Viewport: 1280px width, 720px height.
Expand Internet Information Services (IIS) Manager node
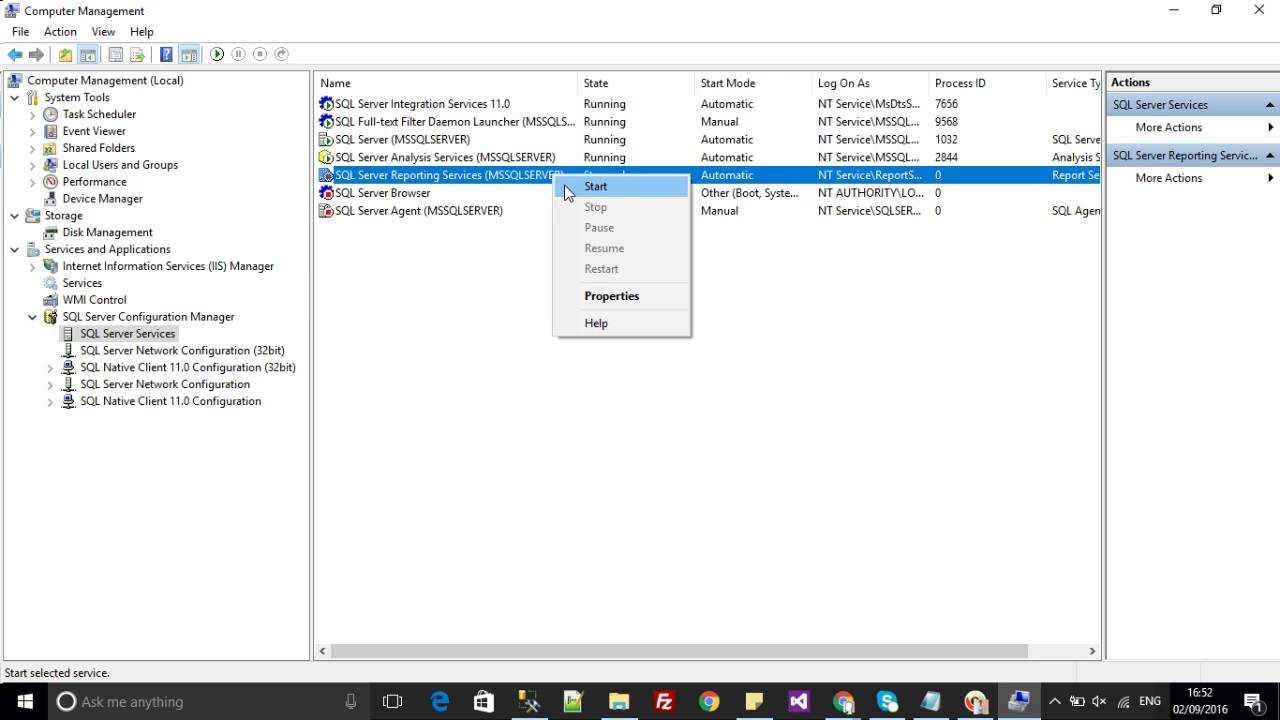click(x=32, y=267)
